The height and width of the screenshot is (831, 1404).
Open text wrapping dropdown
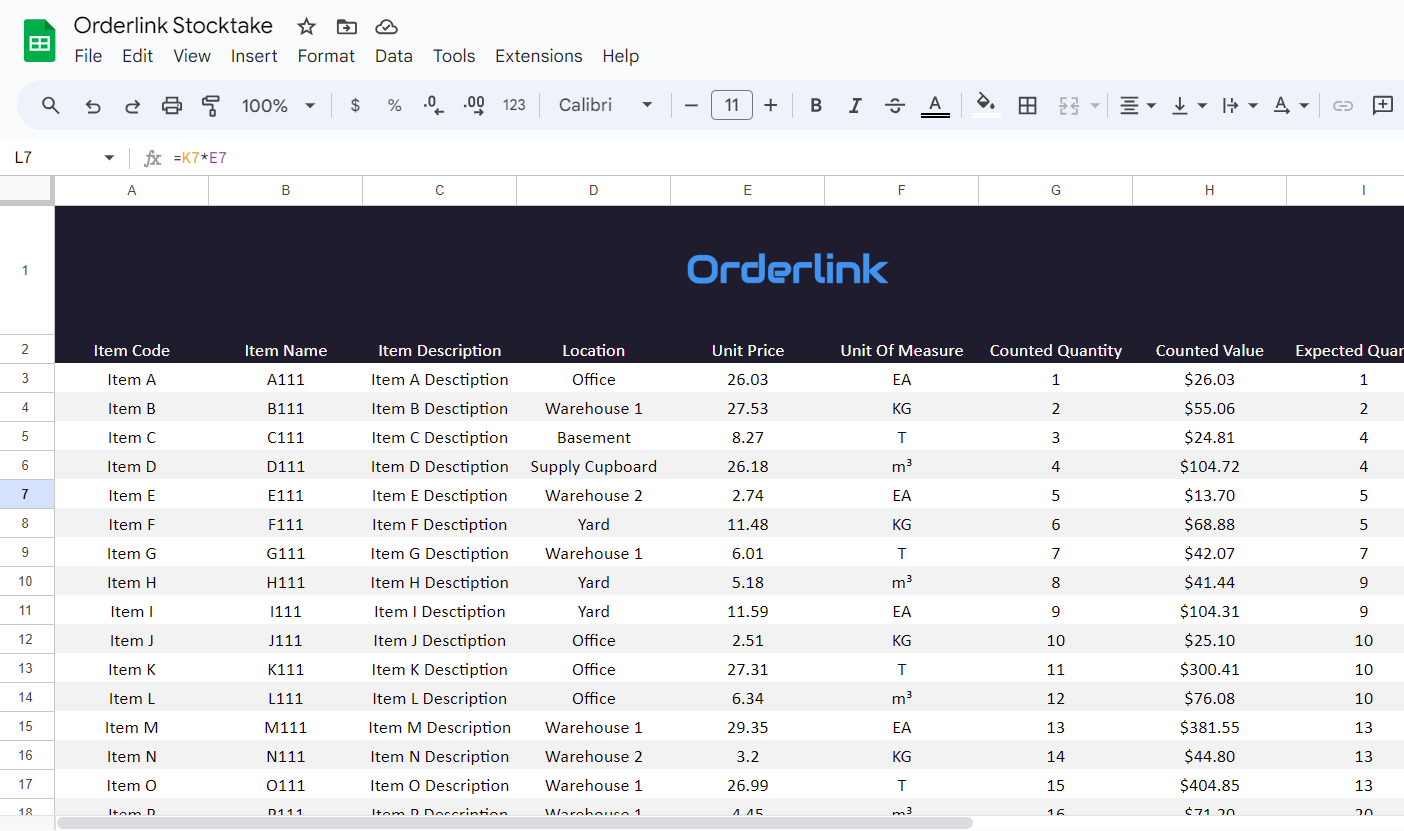click(x=1239, y=105)
